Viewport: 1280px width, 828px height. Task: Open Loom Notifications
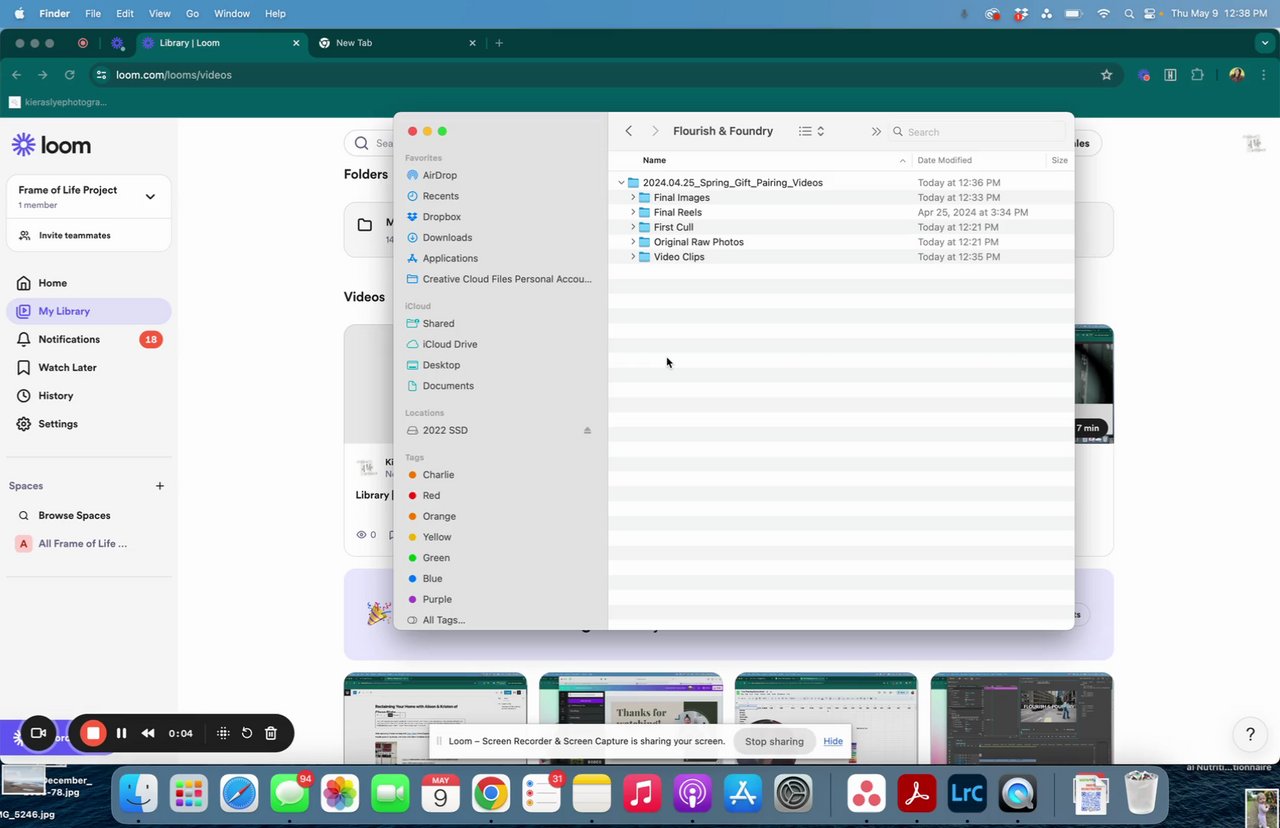click(x=89, y=339)
